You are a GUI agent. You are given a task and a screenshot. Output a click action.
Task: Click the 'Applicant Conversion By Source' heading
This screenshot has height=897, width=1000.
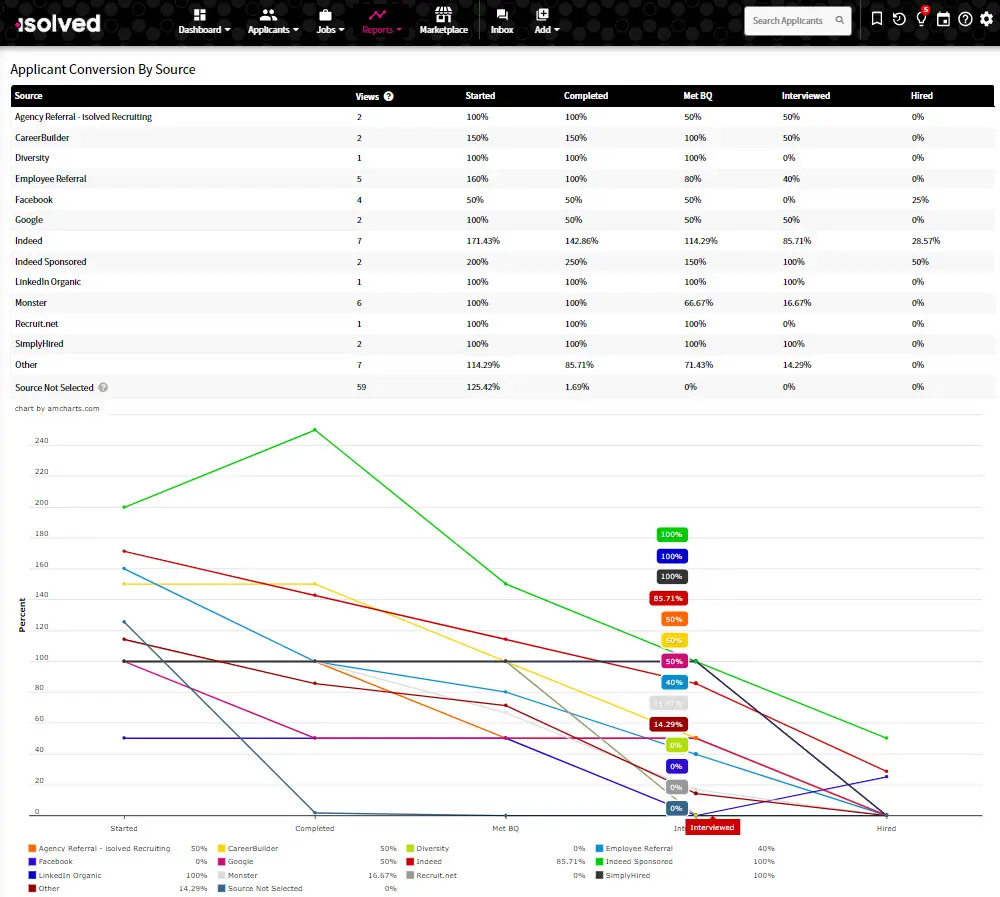(103, 70)
